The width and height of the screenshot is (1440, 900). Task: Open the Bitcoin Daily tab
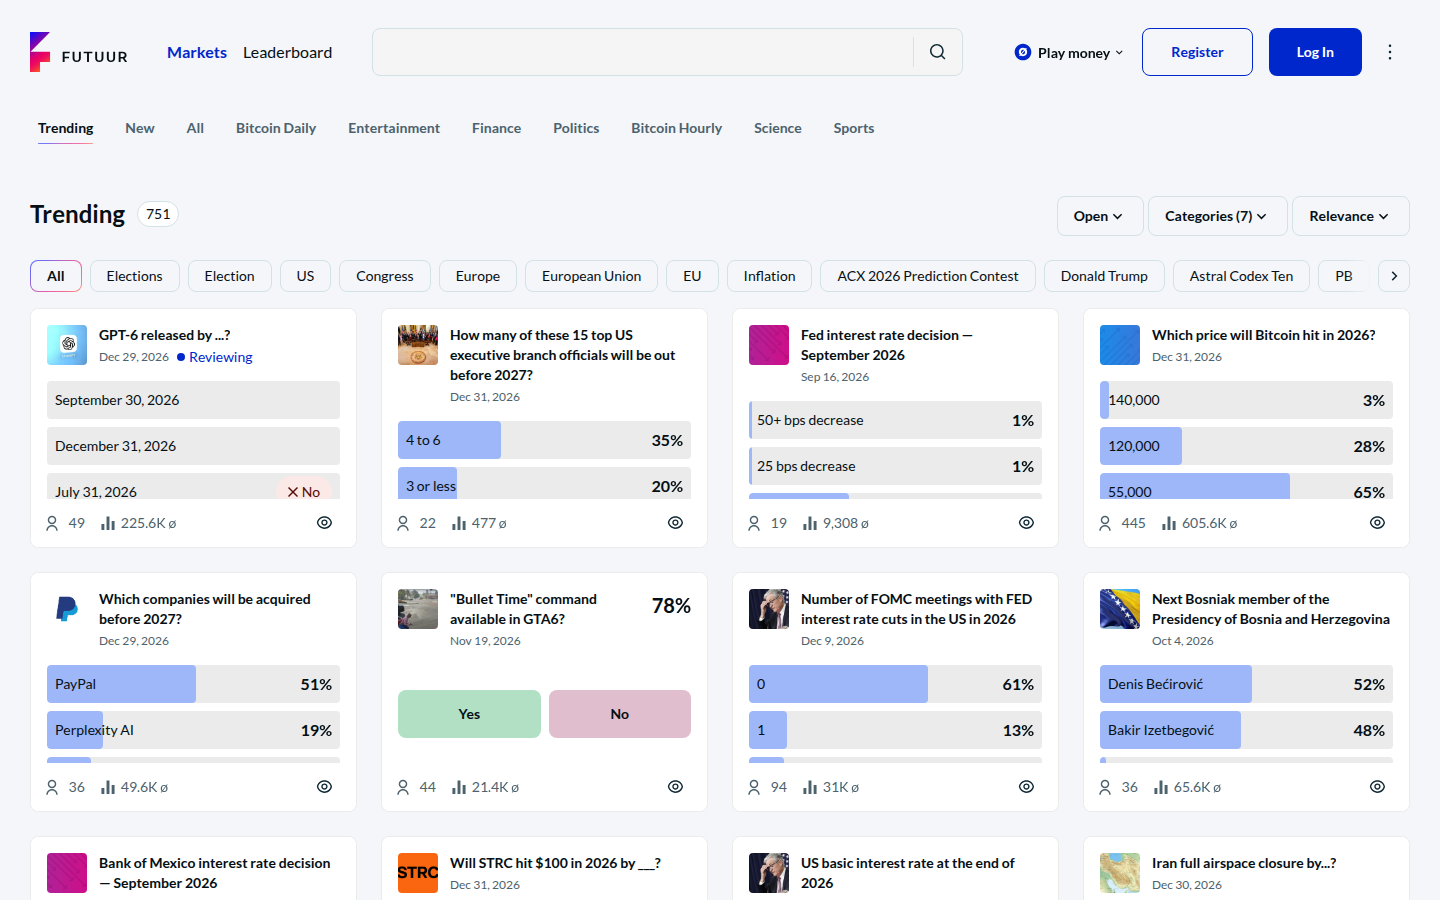coord(276,128)
